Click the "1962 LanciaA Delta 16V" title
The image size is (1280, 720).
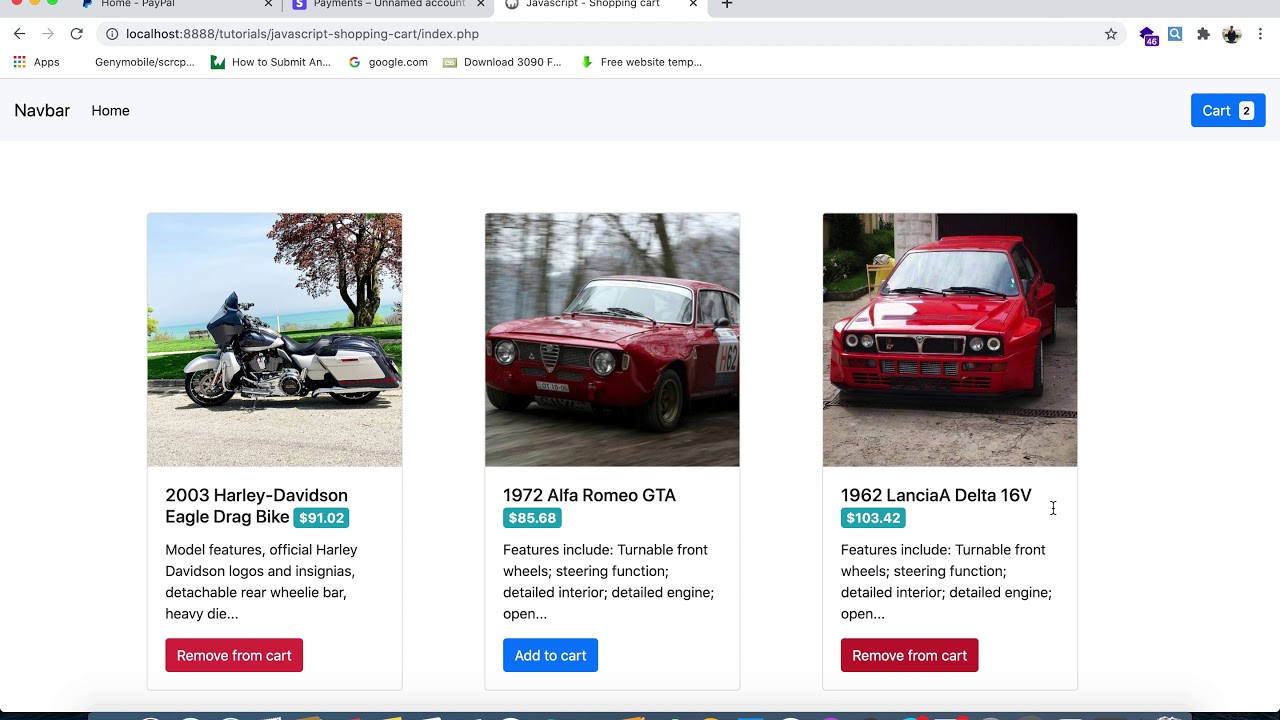coord(936,495)
